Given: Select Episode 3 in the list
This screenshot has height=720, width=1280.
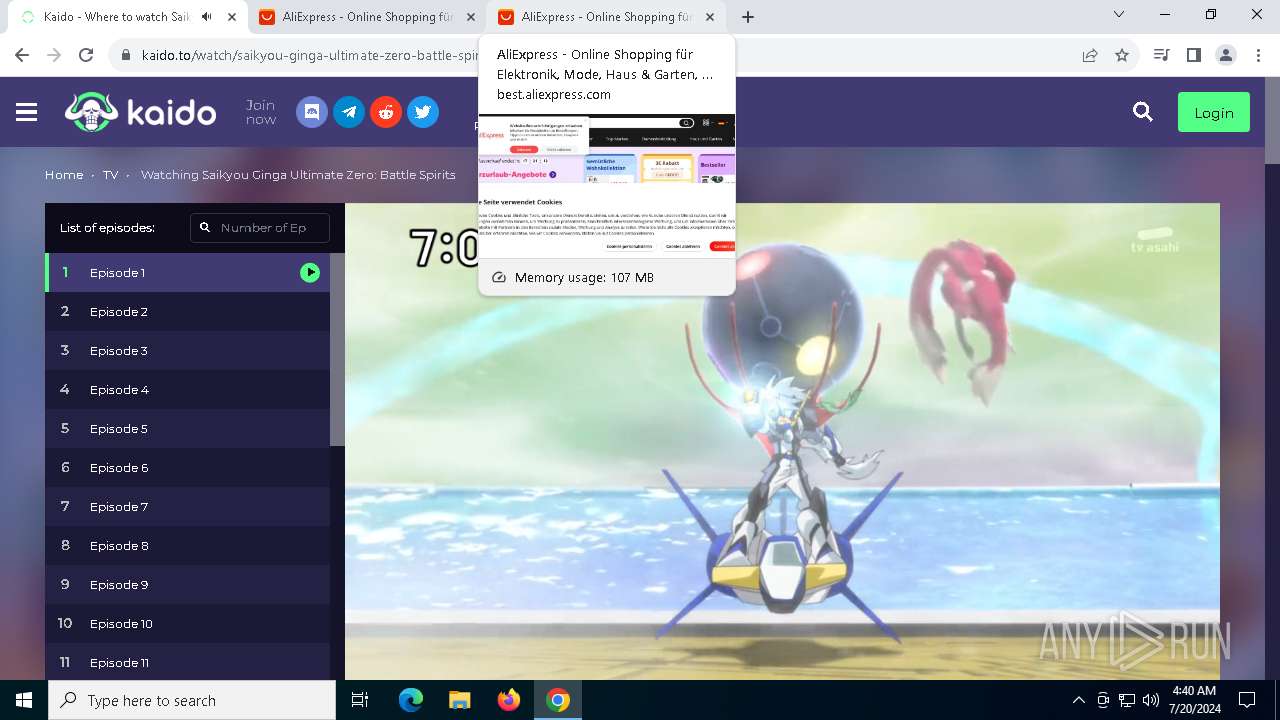Looking at the screenshot, I should click(187, 350).
